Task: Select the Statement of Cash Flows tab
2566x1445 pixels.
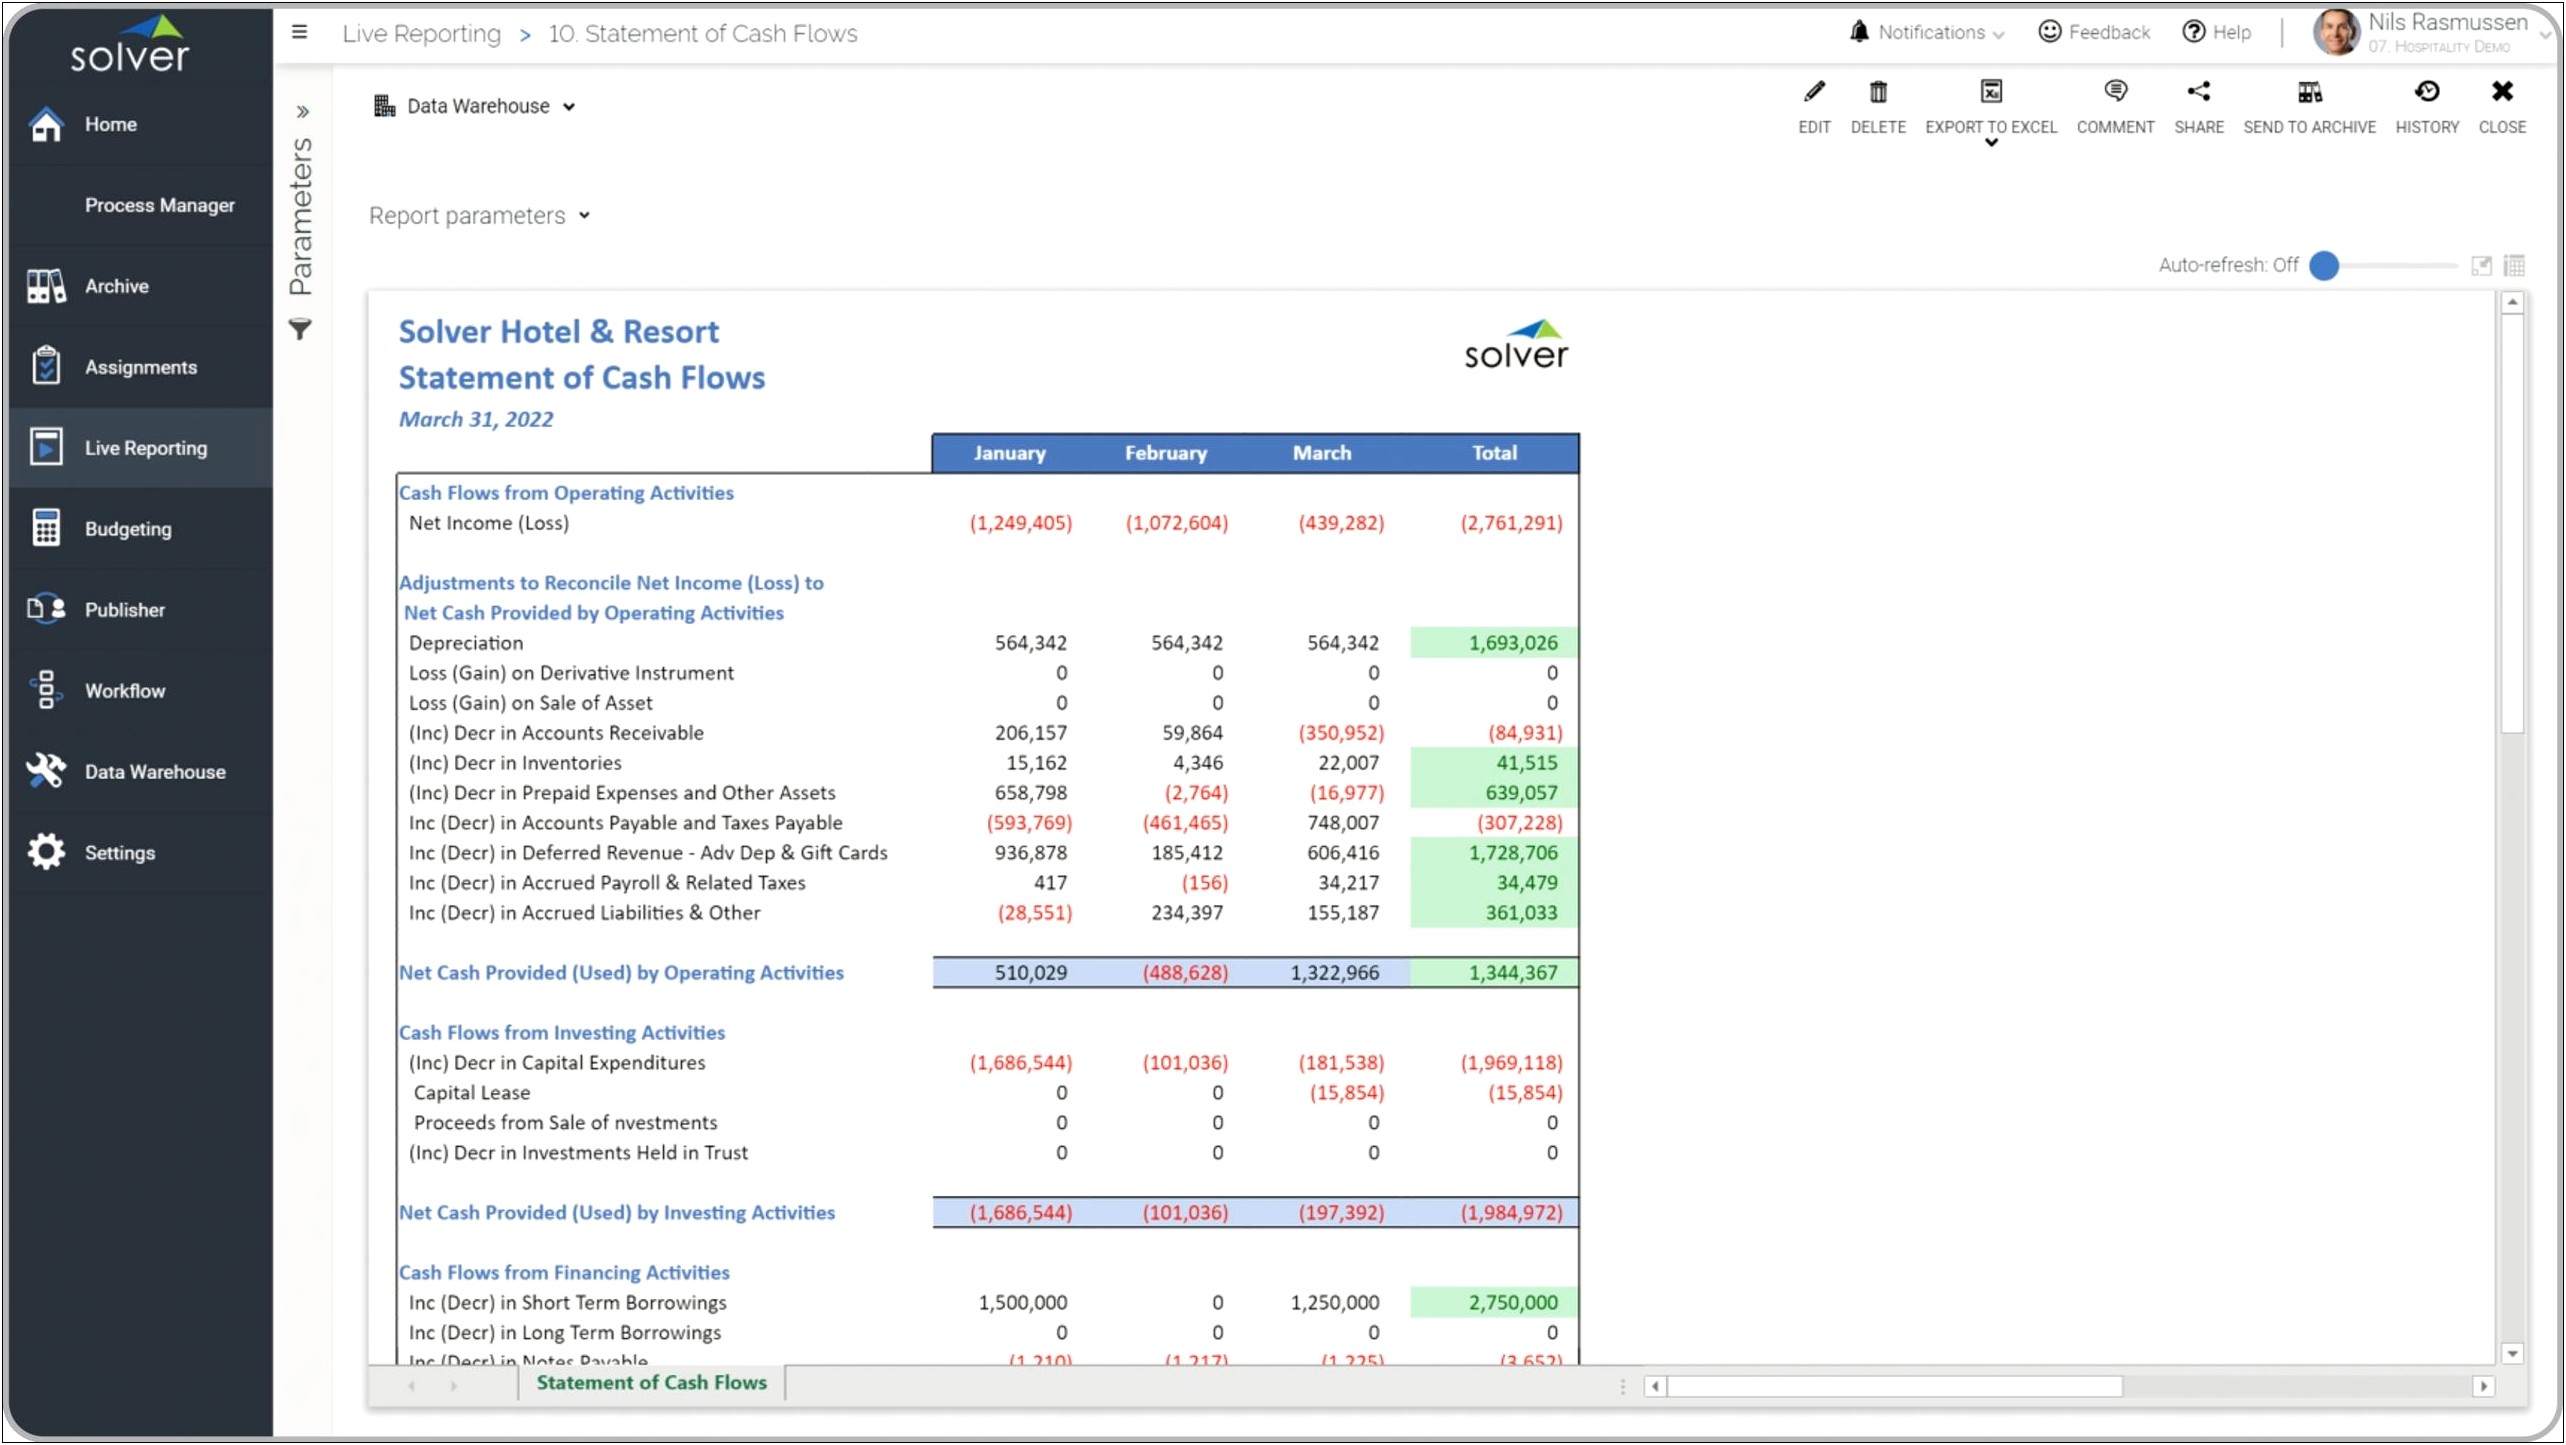Action: pos(652,1383)
